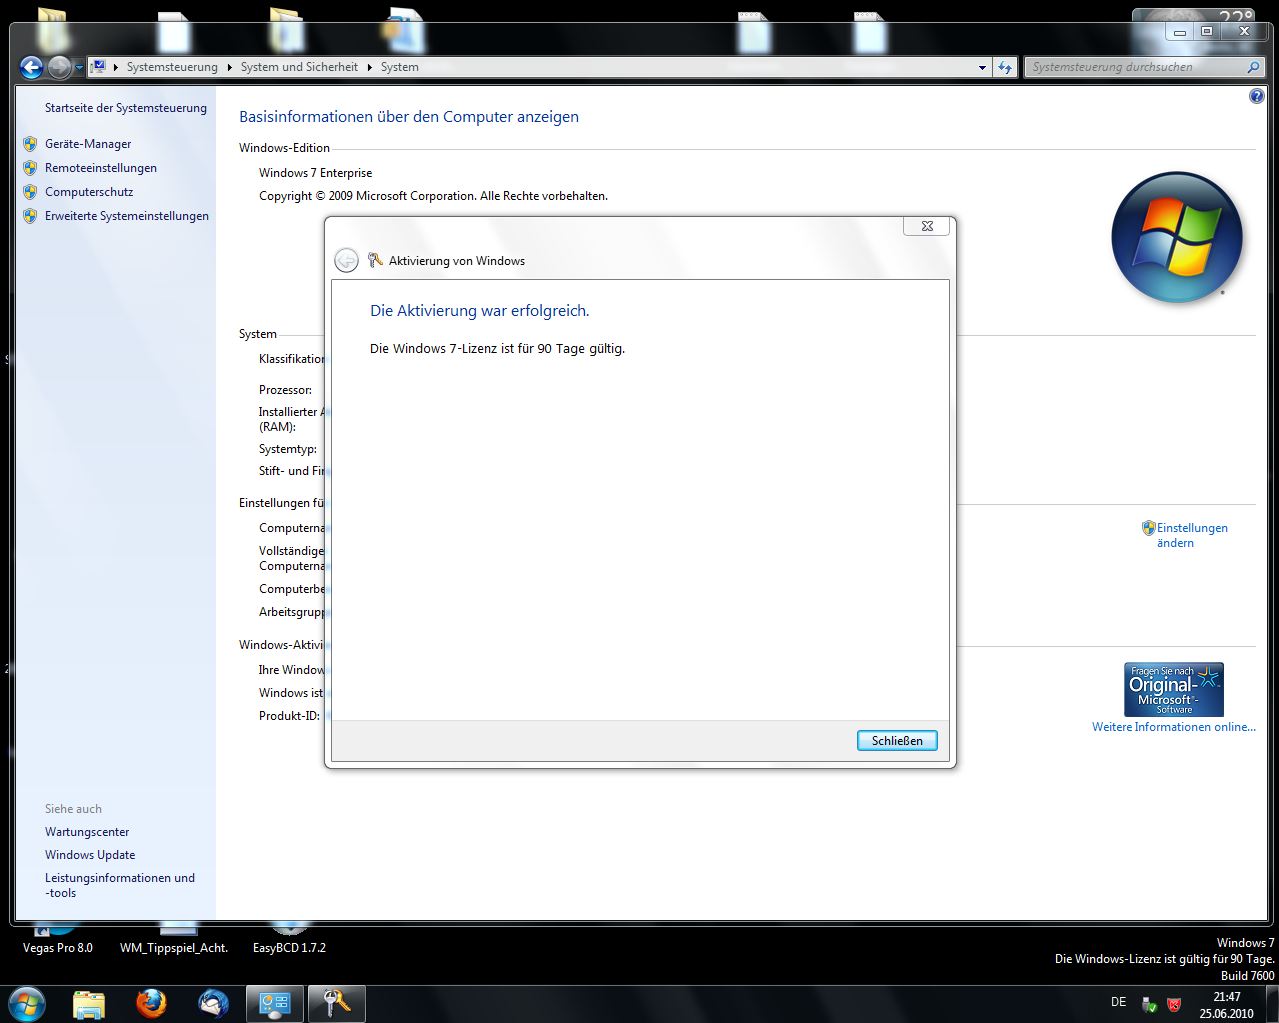Click the Vegas Pro 8.0 desktop shortcut label
The image size is (1279, 1023).
pos(58,948)
